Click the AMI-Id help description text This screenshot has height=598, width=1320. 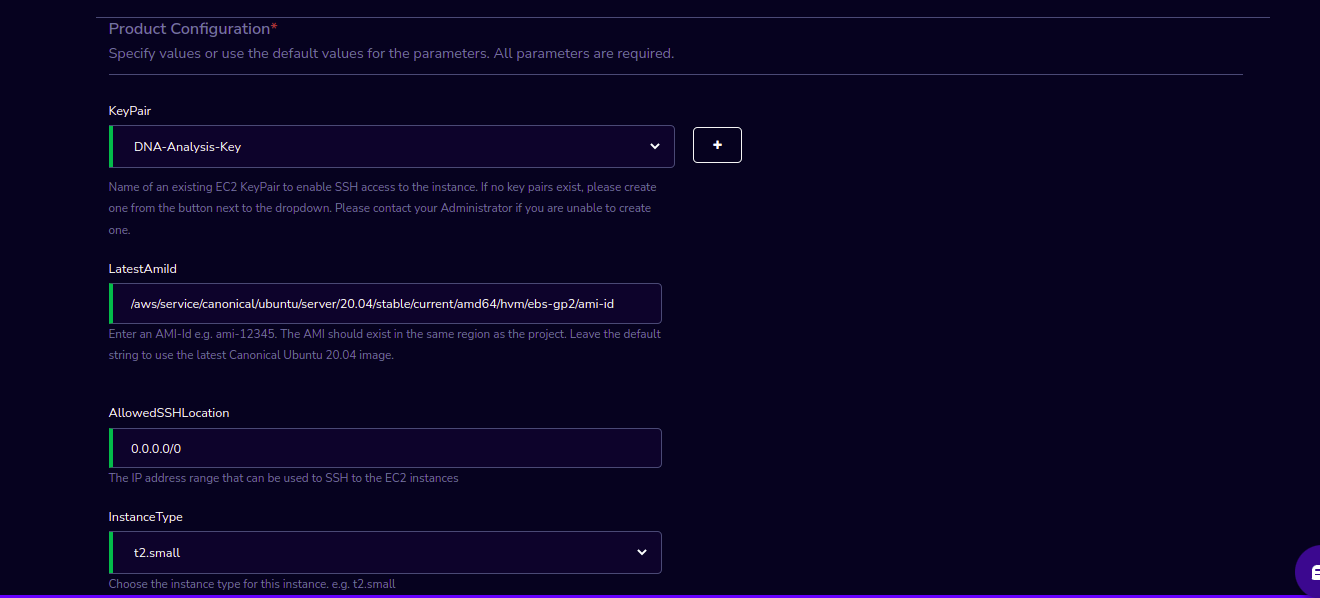385,344
